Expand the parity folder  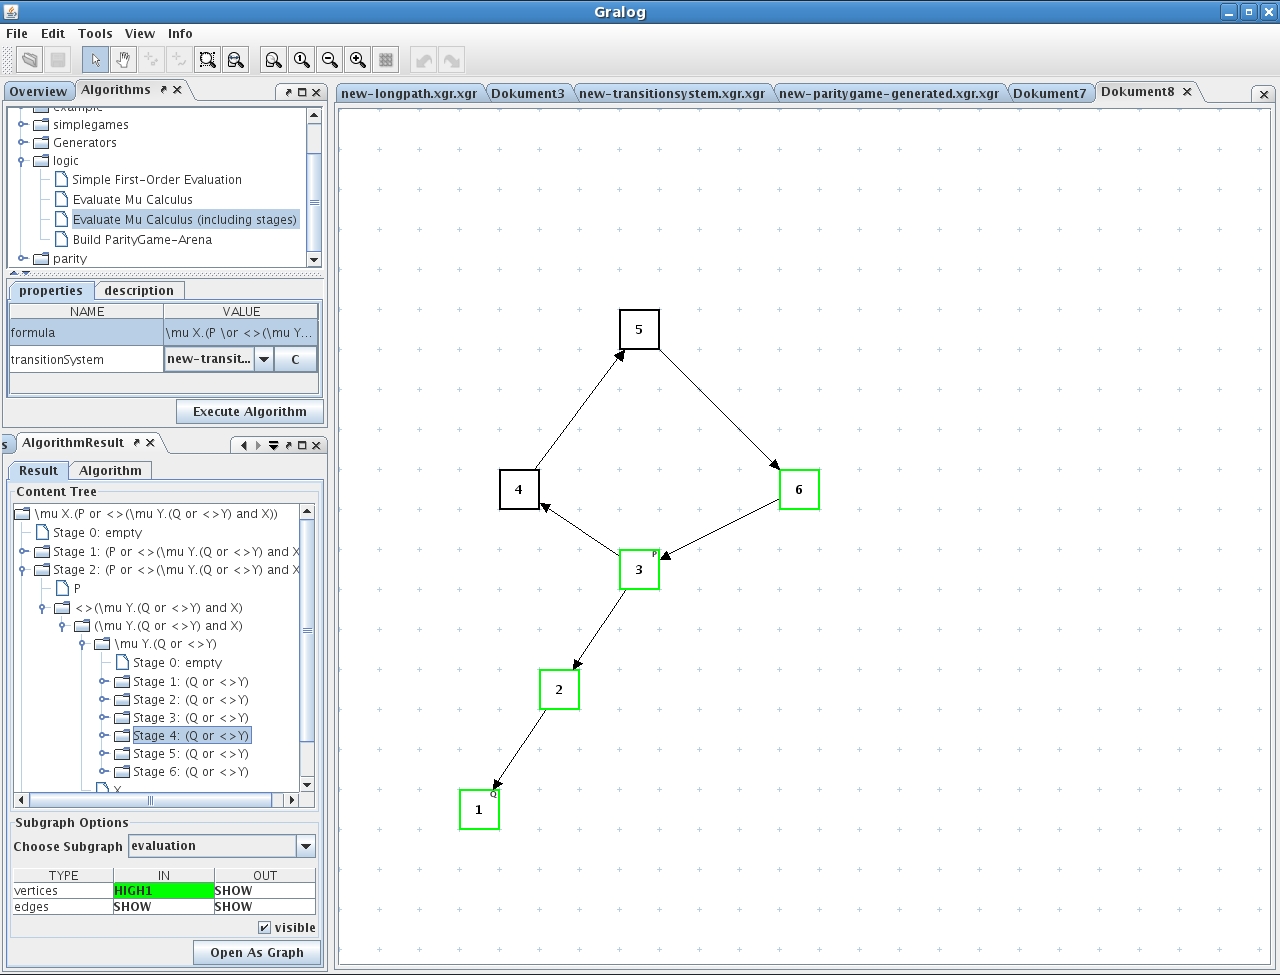tap(22, 259)
